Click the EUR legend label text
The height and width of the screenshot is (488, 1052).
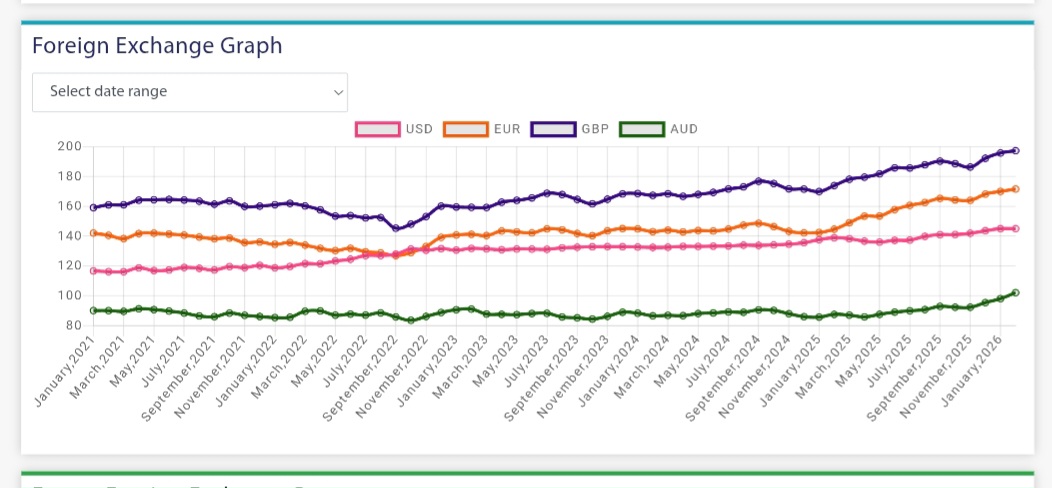(507, 129)
